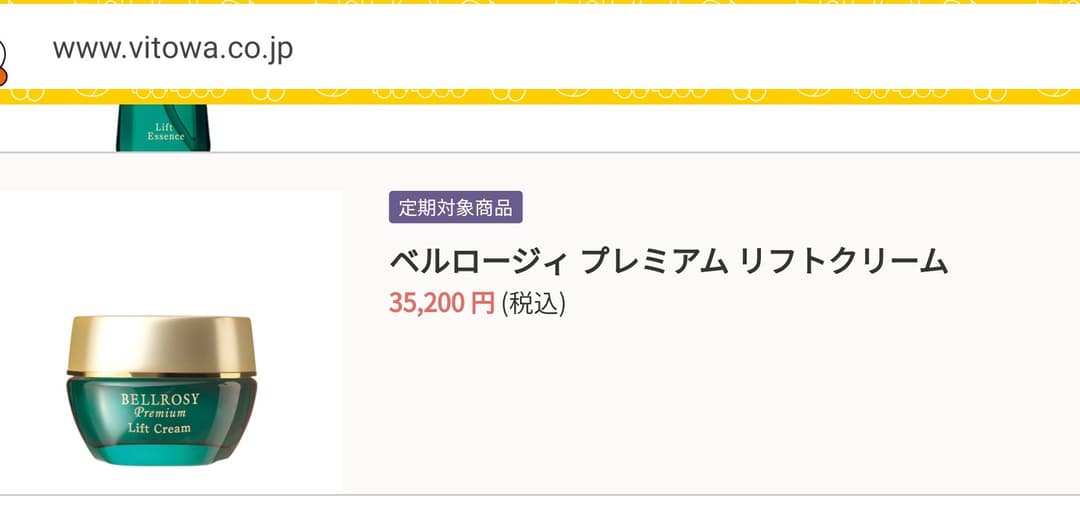Open the ベルロージィ プレミアム リフトクリーム product link
The width and height of the screenshot is (1080, 530).
(x=667, y=261)
